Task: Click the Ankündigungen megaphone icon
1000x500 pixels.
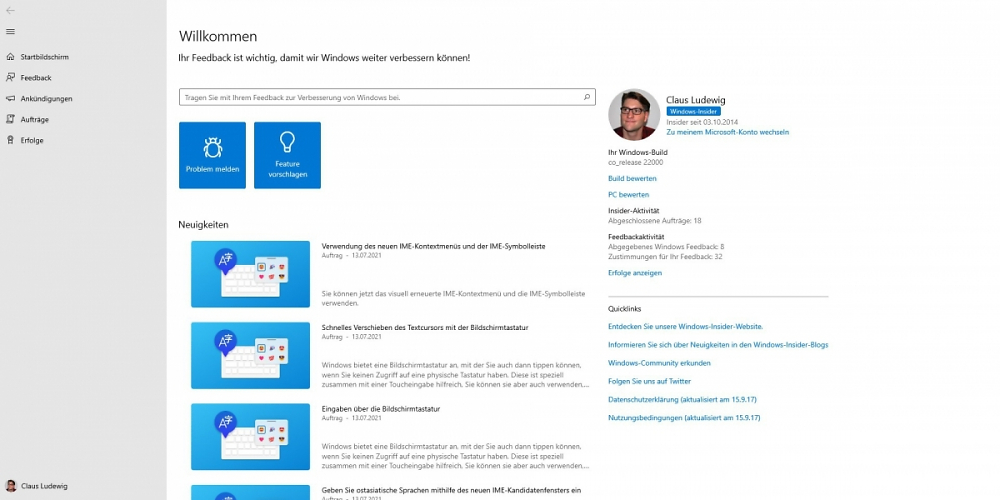Action: point(10,98)
